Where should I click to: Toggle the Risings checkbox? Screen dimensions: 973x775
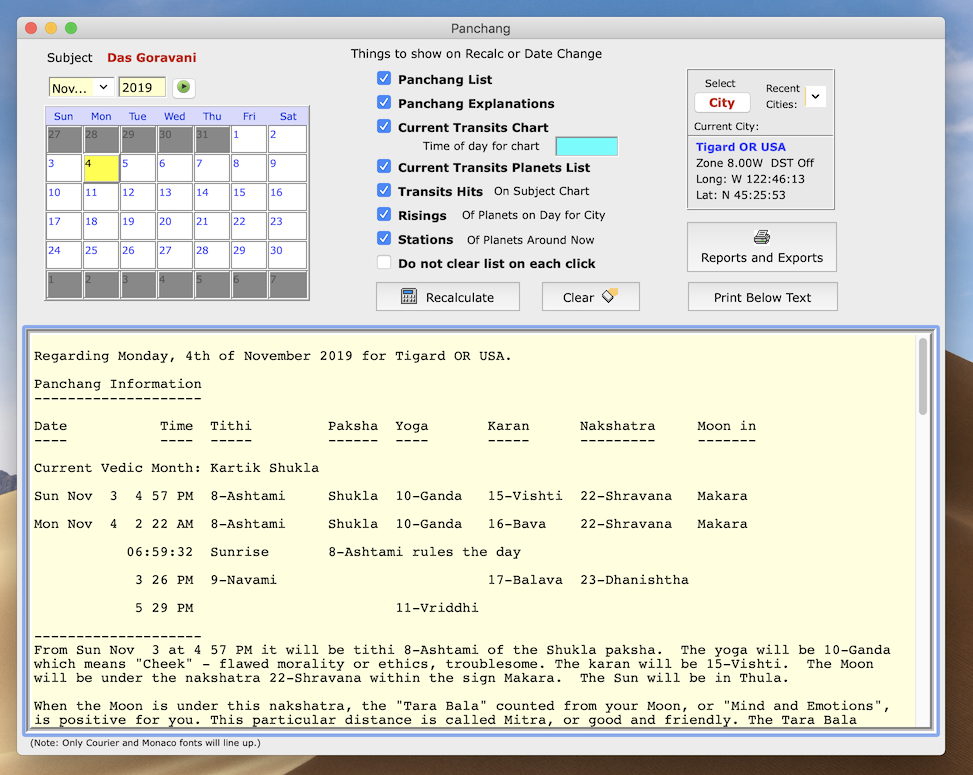click(x=384, y=215)
